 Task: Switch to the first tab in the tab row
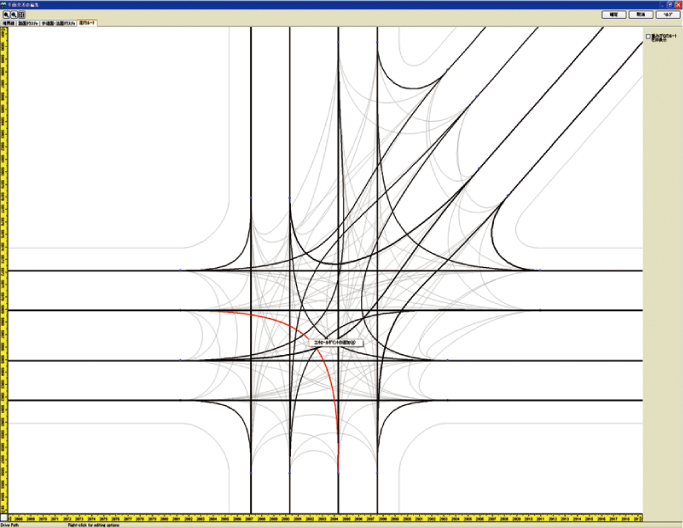(x=9, y=23)
